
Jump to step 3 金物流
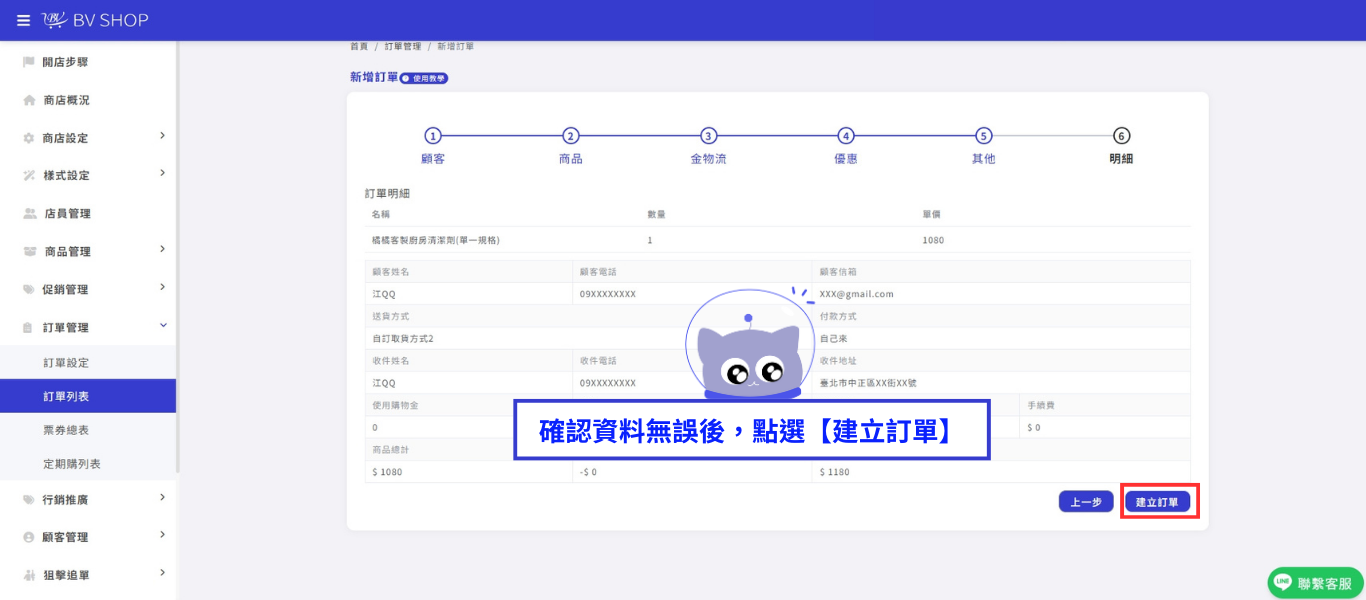tap(708, 145)
